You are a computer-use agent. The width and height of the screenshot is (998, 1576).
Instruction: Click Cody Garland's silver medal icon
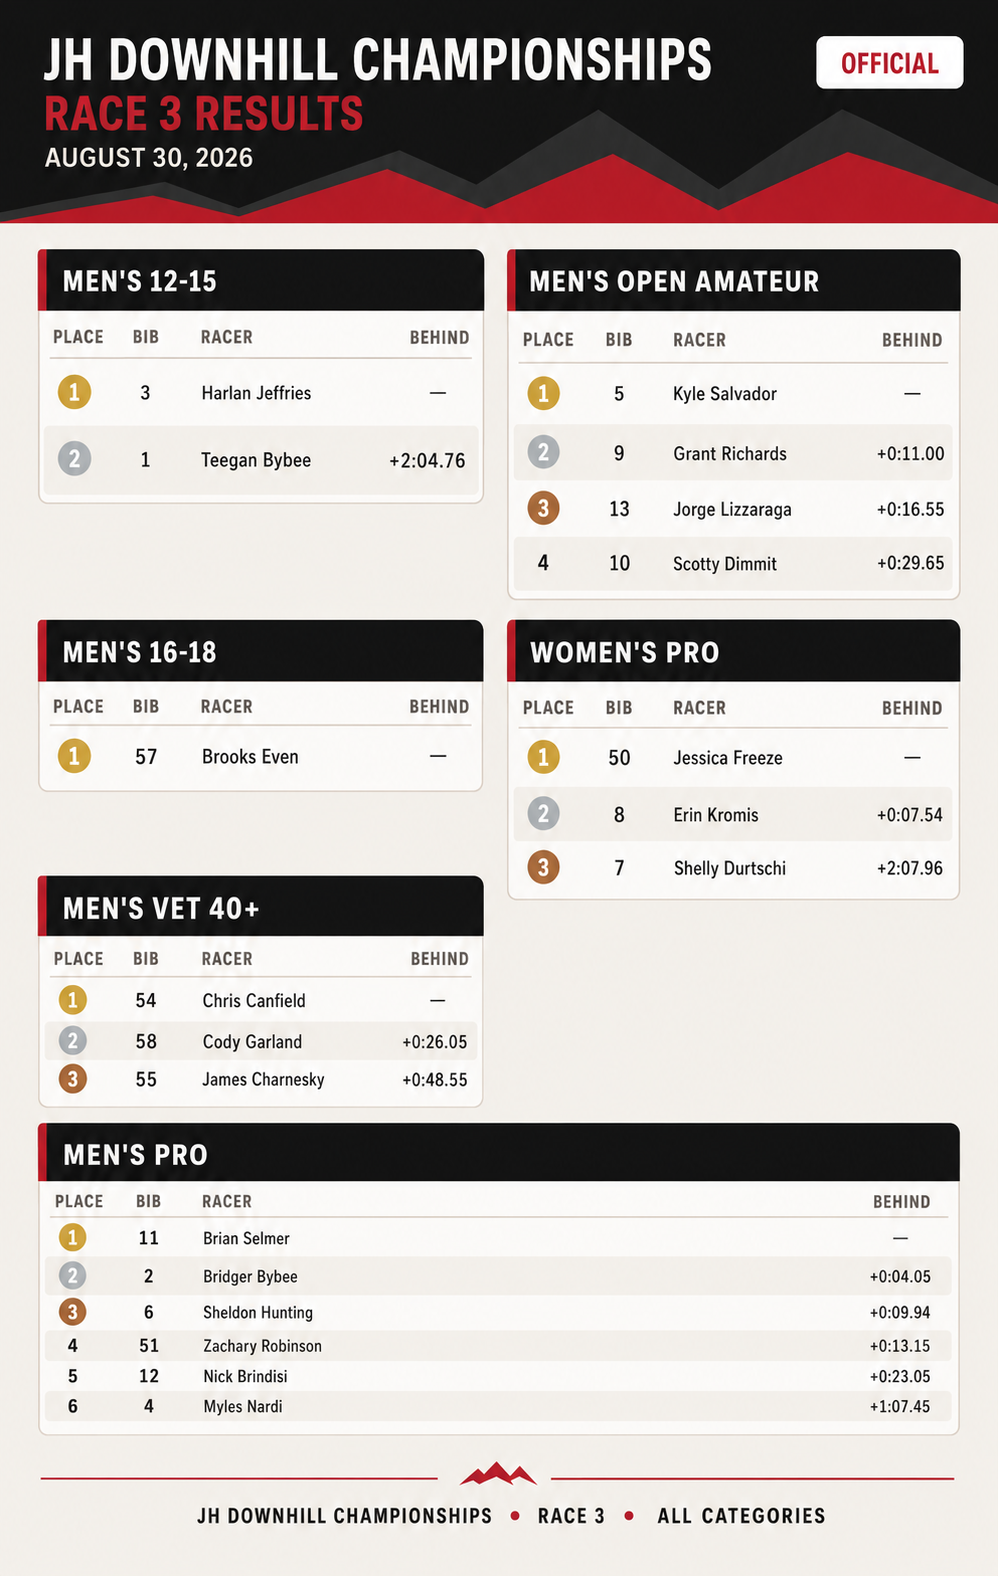(x=72, y=1041)
